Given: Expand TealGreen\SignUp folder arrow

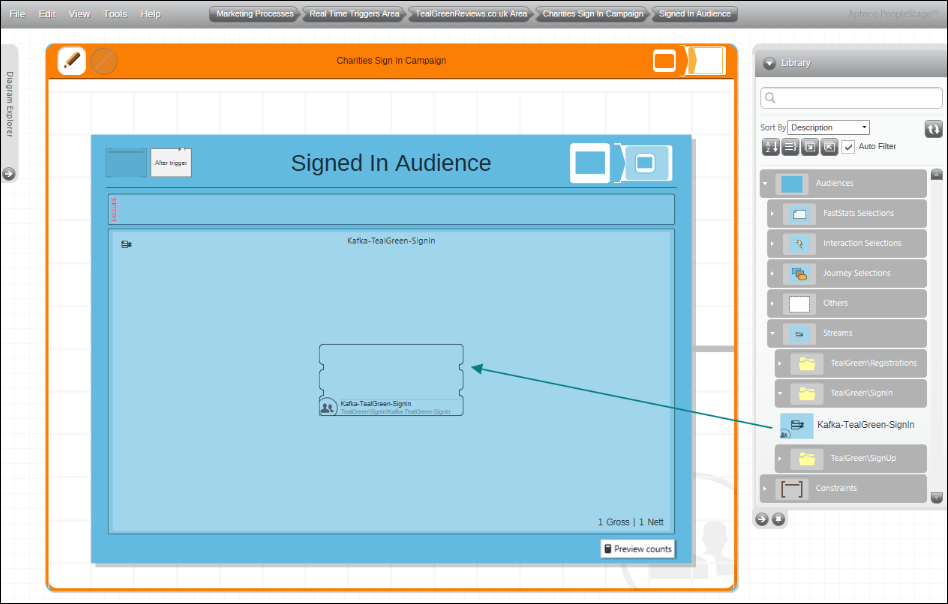Looking at the screenshot, I should (780, 458).
